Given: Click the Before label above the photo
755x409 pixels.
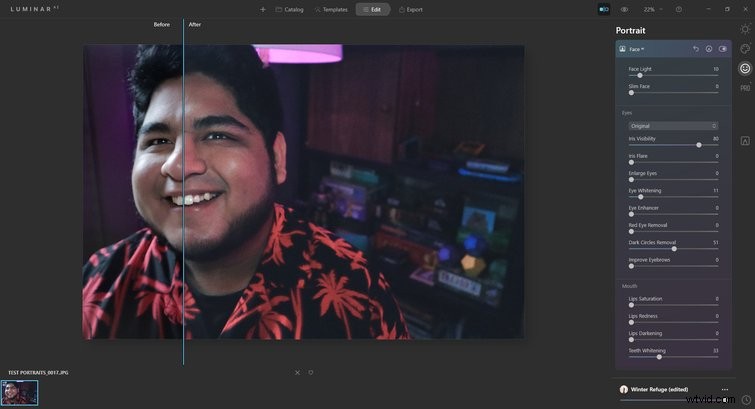Looking at the screenshot, I should [x=162, y=25].
